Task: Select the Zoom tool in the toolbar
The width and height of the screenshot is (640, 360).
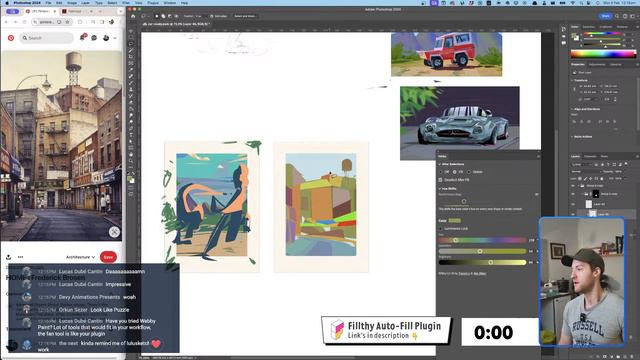Action: pyautogui.click(x=131, y=161)
